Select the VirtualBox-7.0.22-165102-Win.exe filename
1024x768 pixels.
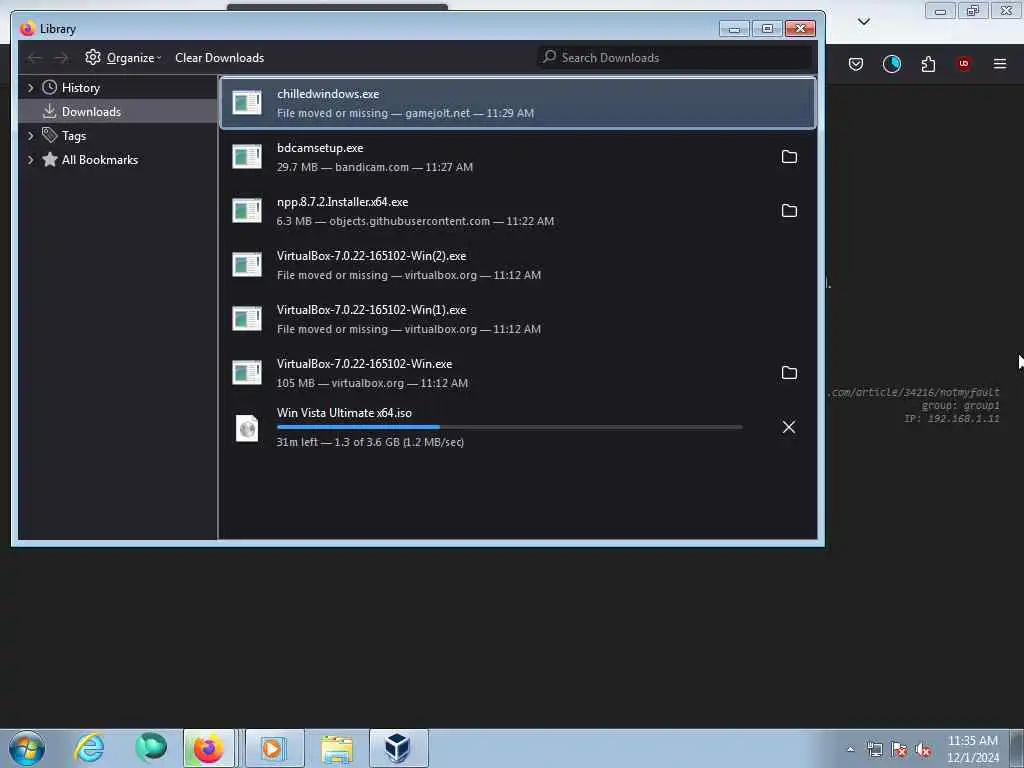coord(364,364)
